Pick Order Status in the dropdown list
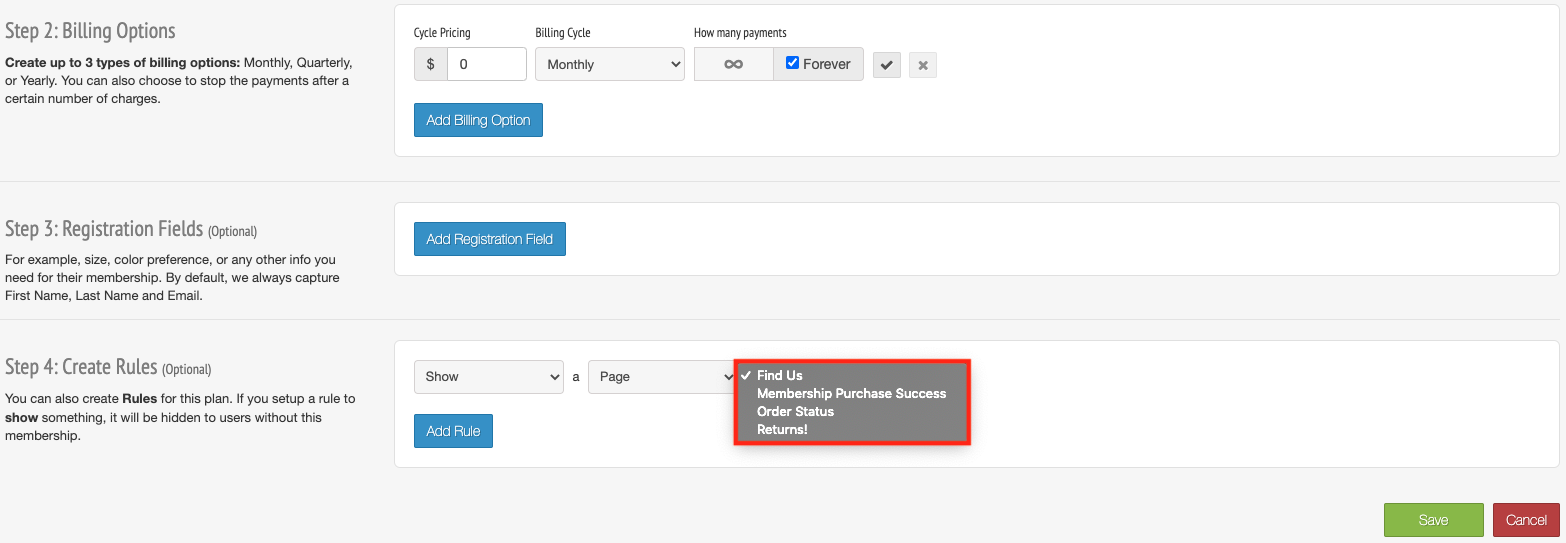 [x=795, y=412]
